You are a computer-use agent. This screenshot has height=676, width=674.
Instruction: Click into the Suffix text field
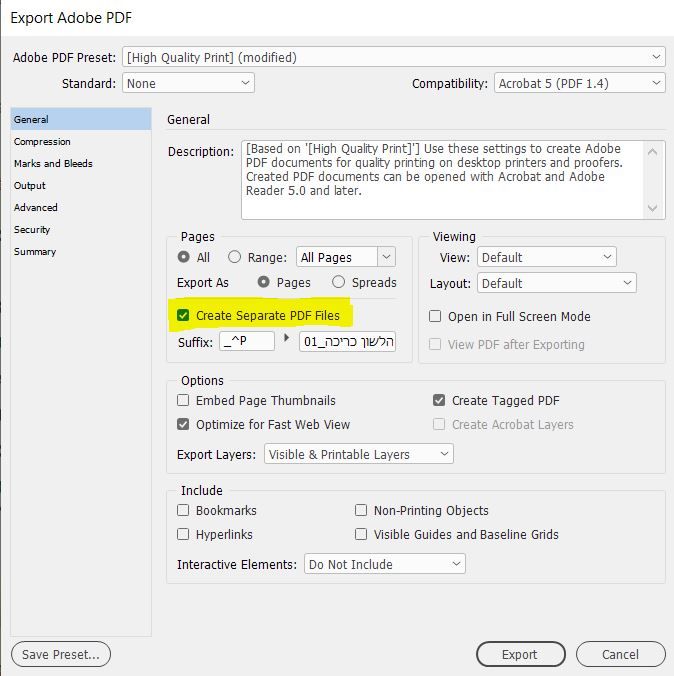click(x=248, y=341)
